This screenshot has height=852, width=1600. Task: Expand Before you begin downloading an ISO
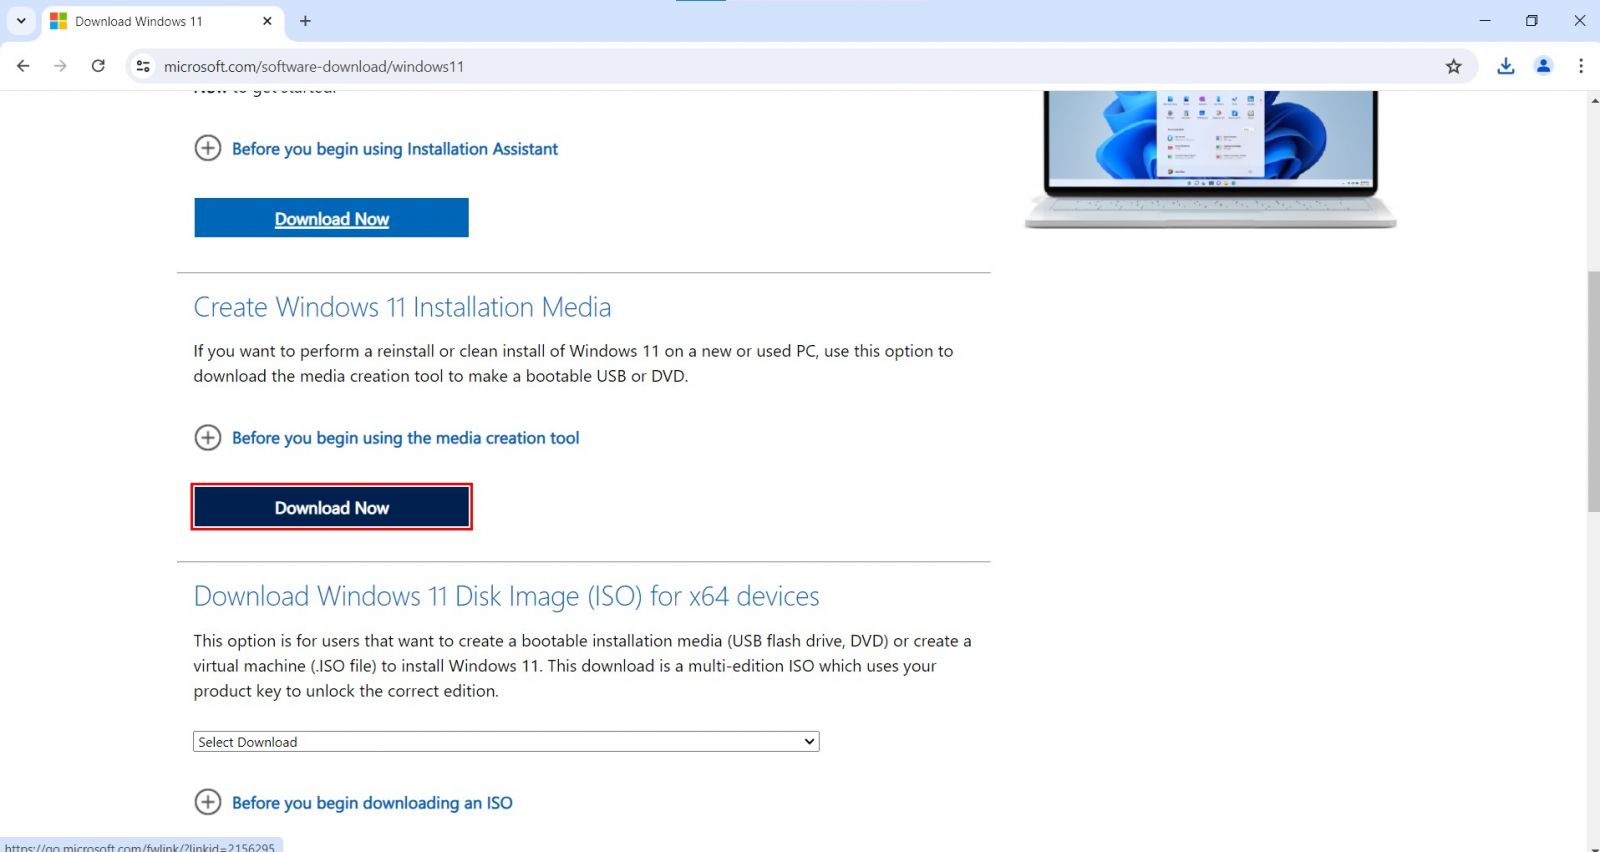coord(353,802)
